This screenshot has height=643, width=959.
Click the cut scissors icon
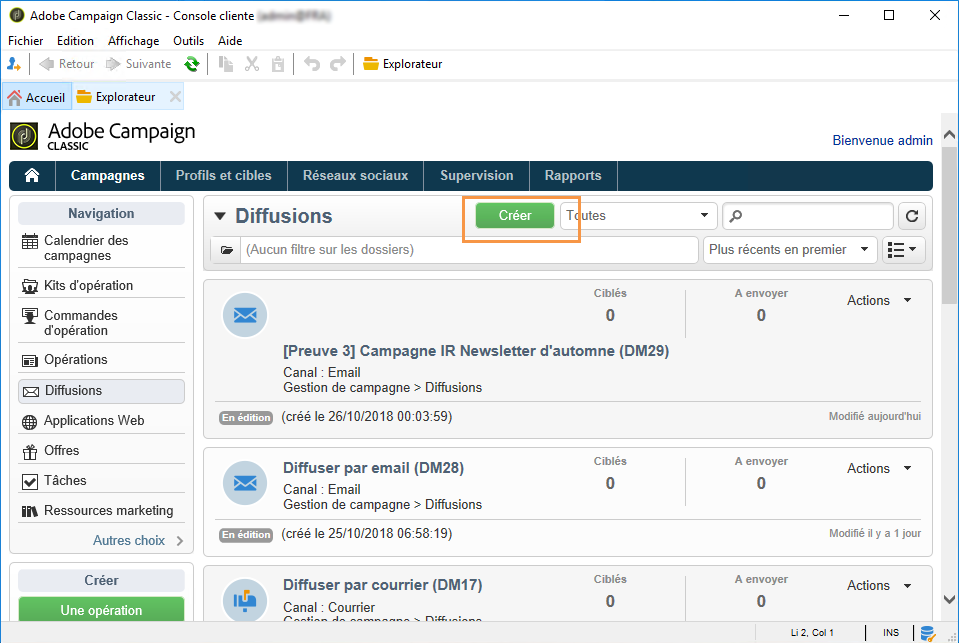pyautogui.click(x=252, y=64)
